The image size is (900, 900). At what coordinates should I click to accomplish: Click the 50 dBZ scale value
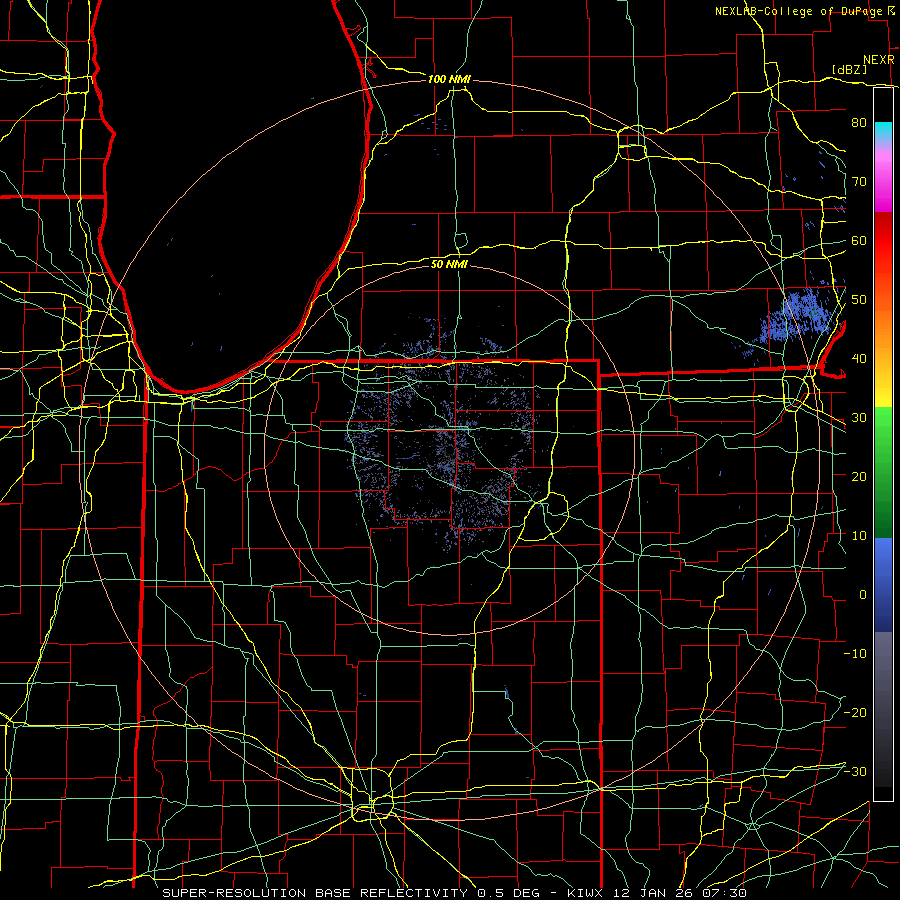859,300
